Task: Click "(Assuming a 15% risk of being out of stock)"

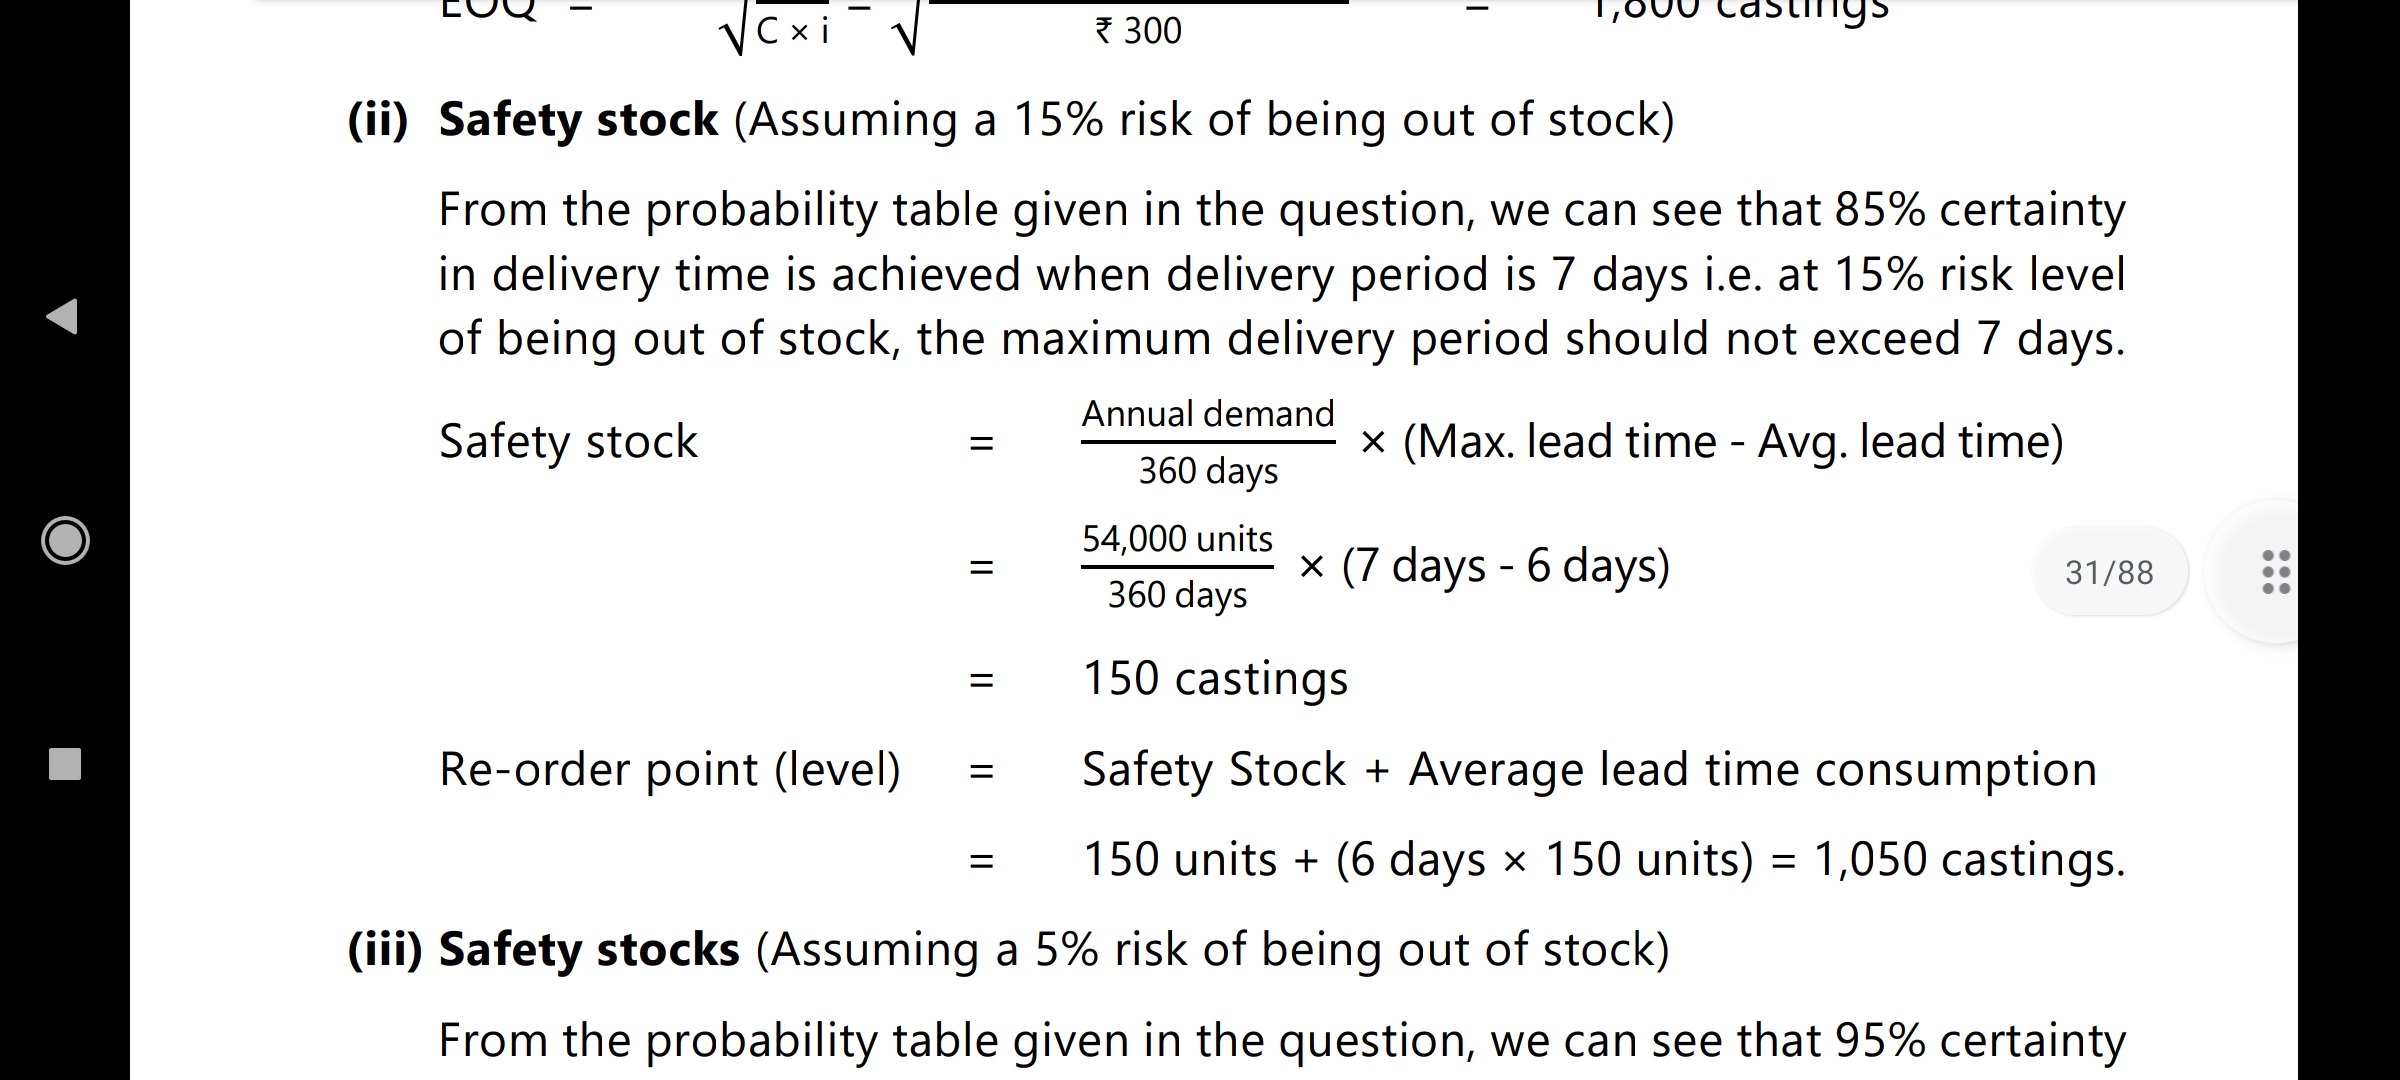Action: pyautogui.click(x=1204, y=120)
